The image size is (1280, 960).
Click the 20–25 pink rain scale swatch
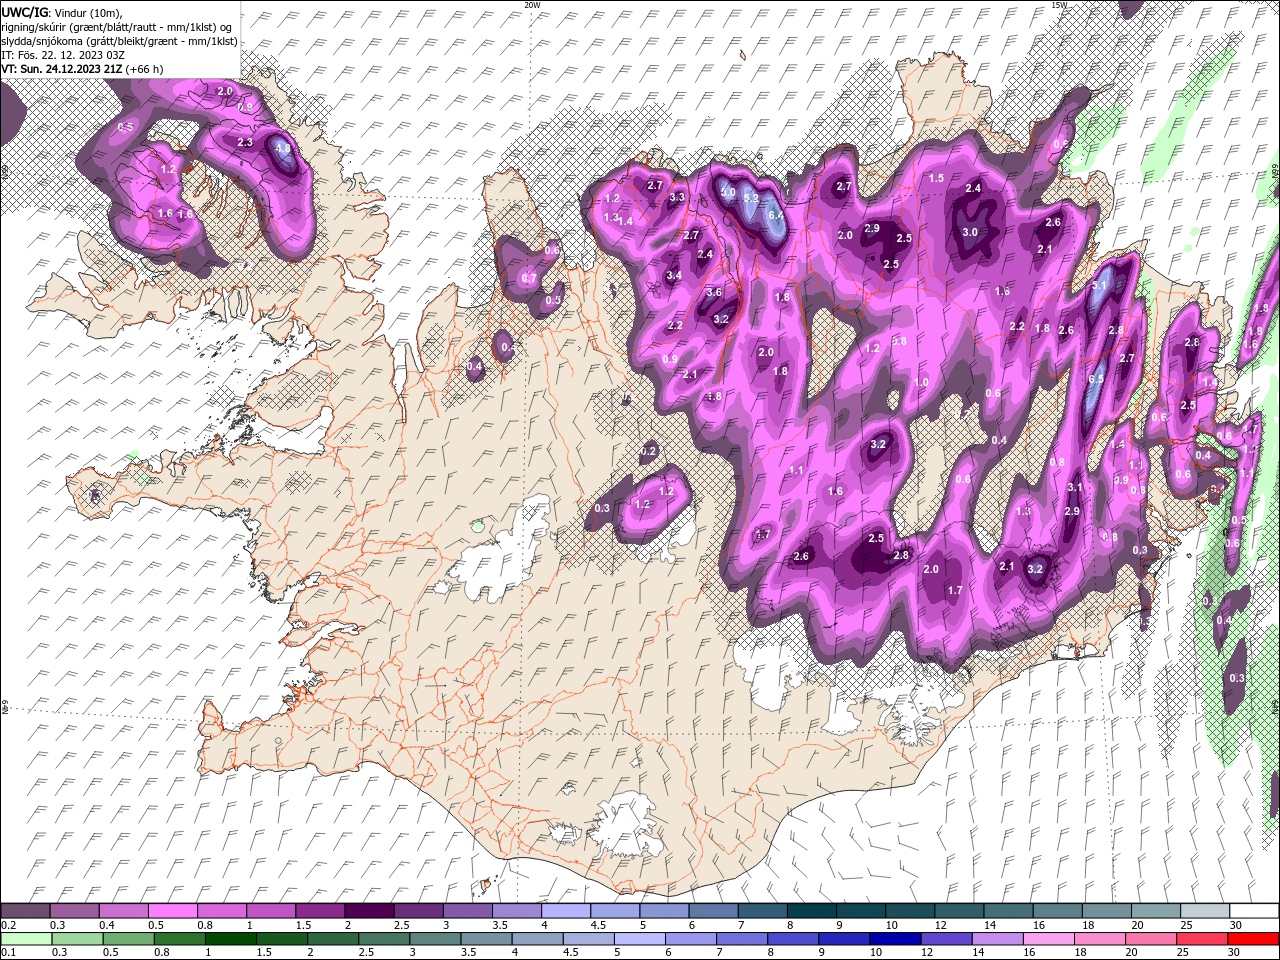(x=1152, y=938)
